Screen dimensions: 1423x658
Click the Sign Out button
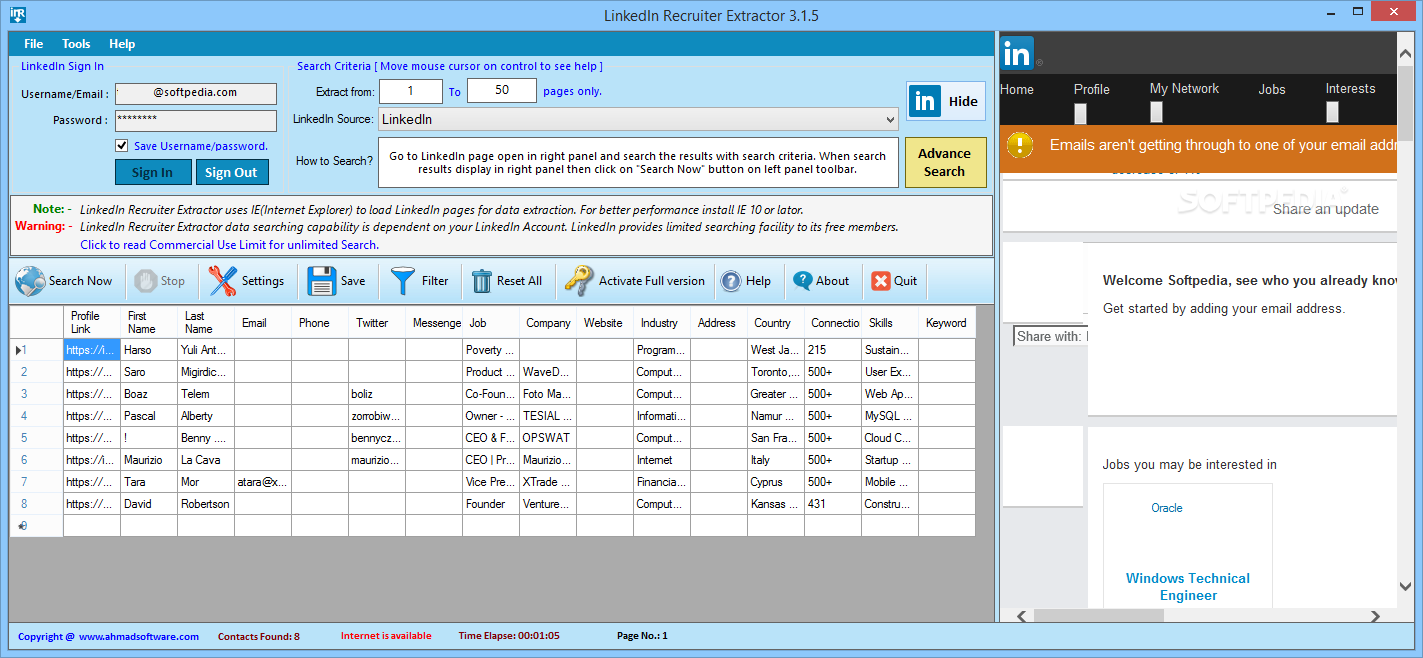click(x=231, y=172)
